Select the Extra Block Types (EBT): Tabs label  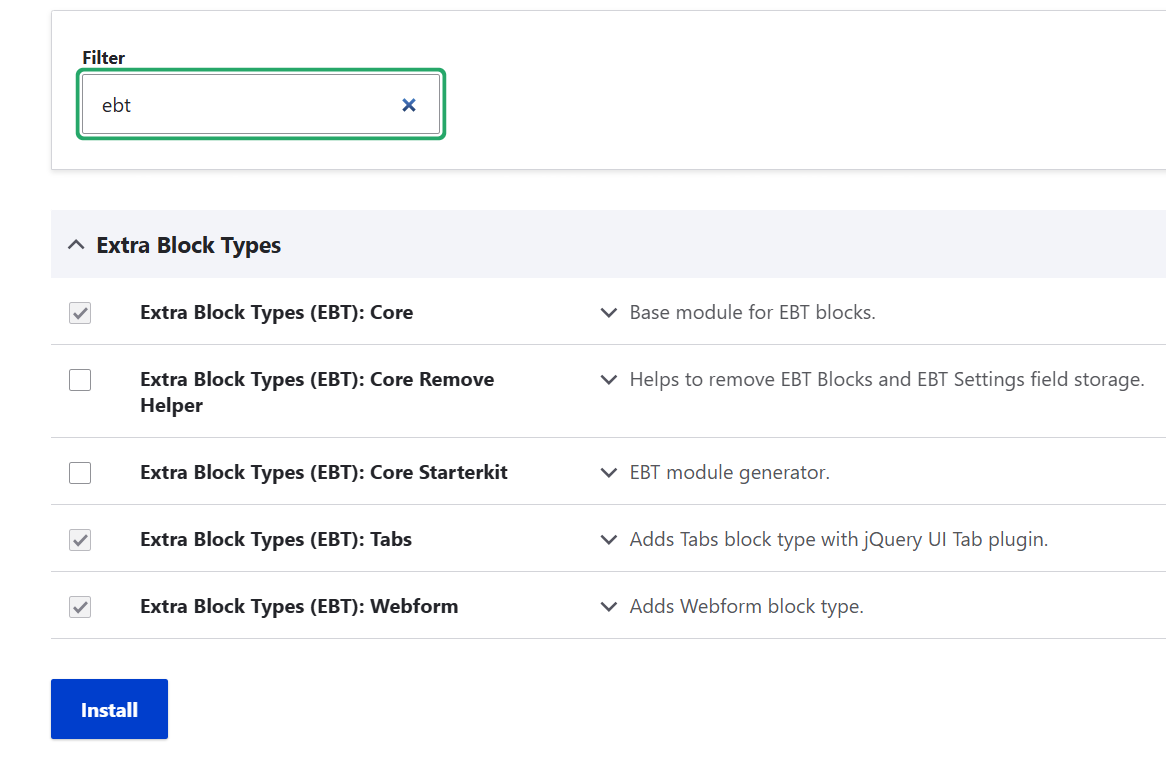pos(276,539)
